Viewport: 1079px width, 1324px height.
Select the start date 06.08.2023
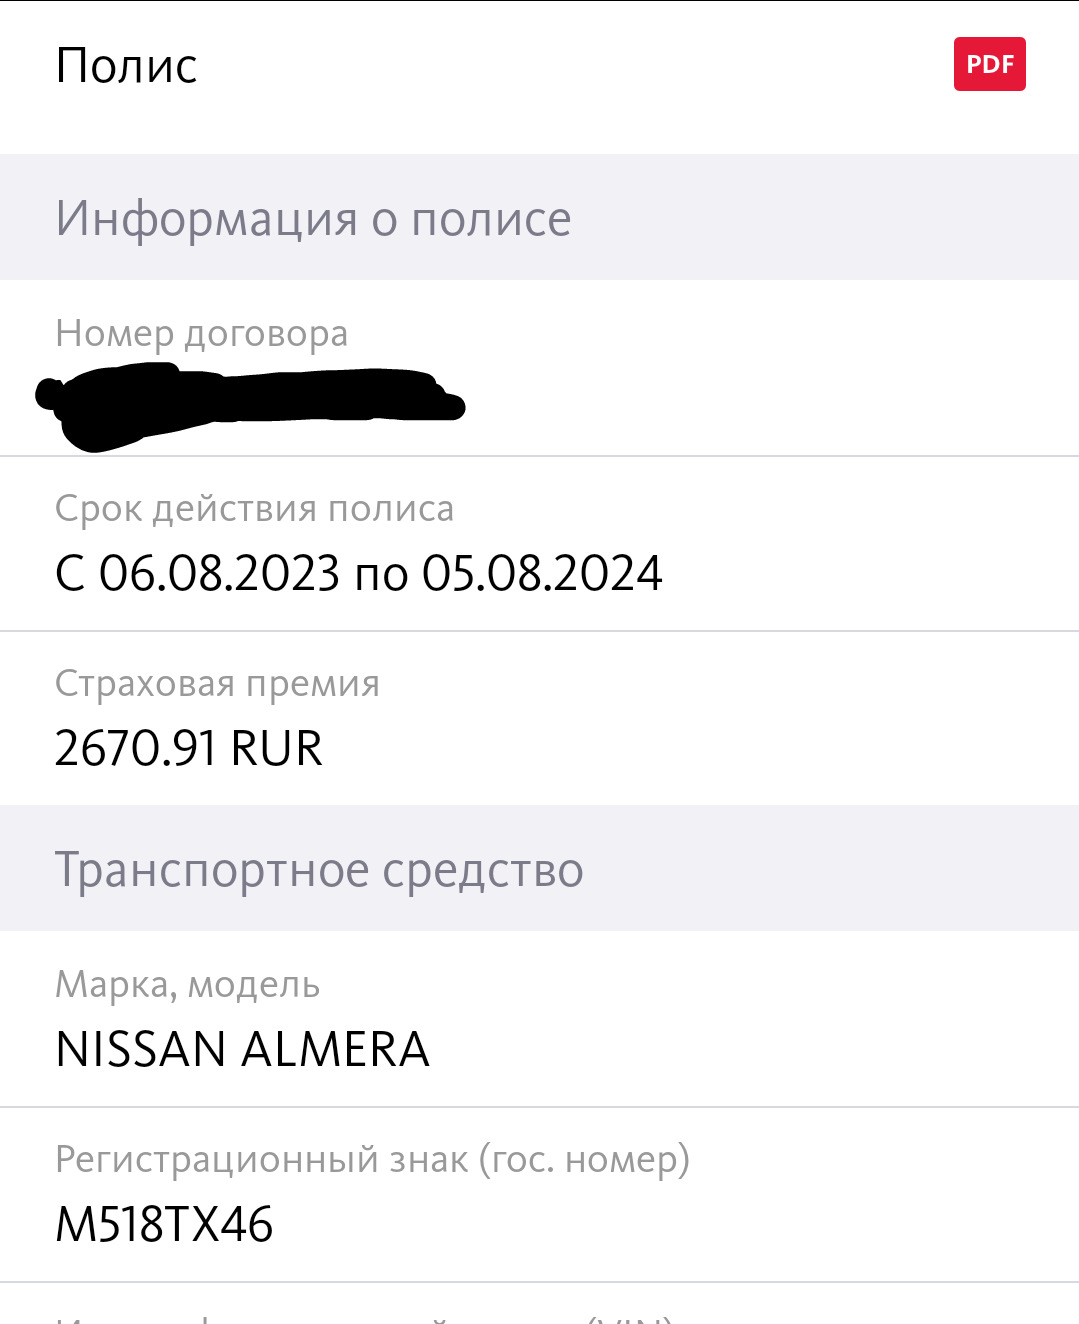tap(219, 573)
